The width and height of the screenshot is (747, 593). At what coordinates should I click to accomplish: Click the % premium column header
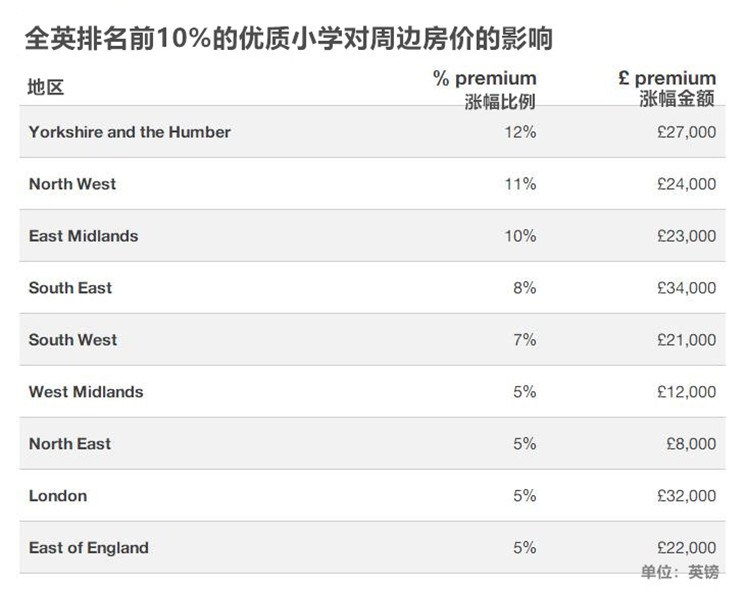click(x=485, y=79)
